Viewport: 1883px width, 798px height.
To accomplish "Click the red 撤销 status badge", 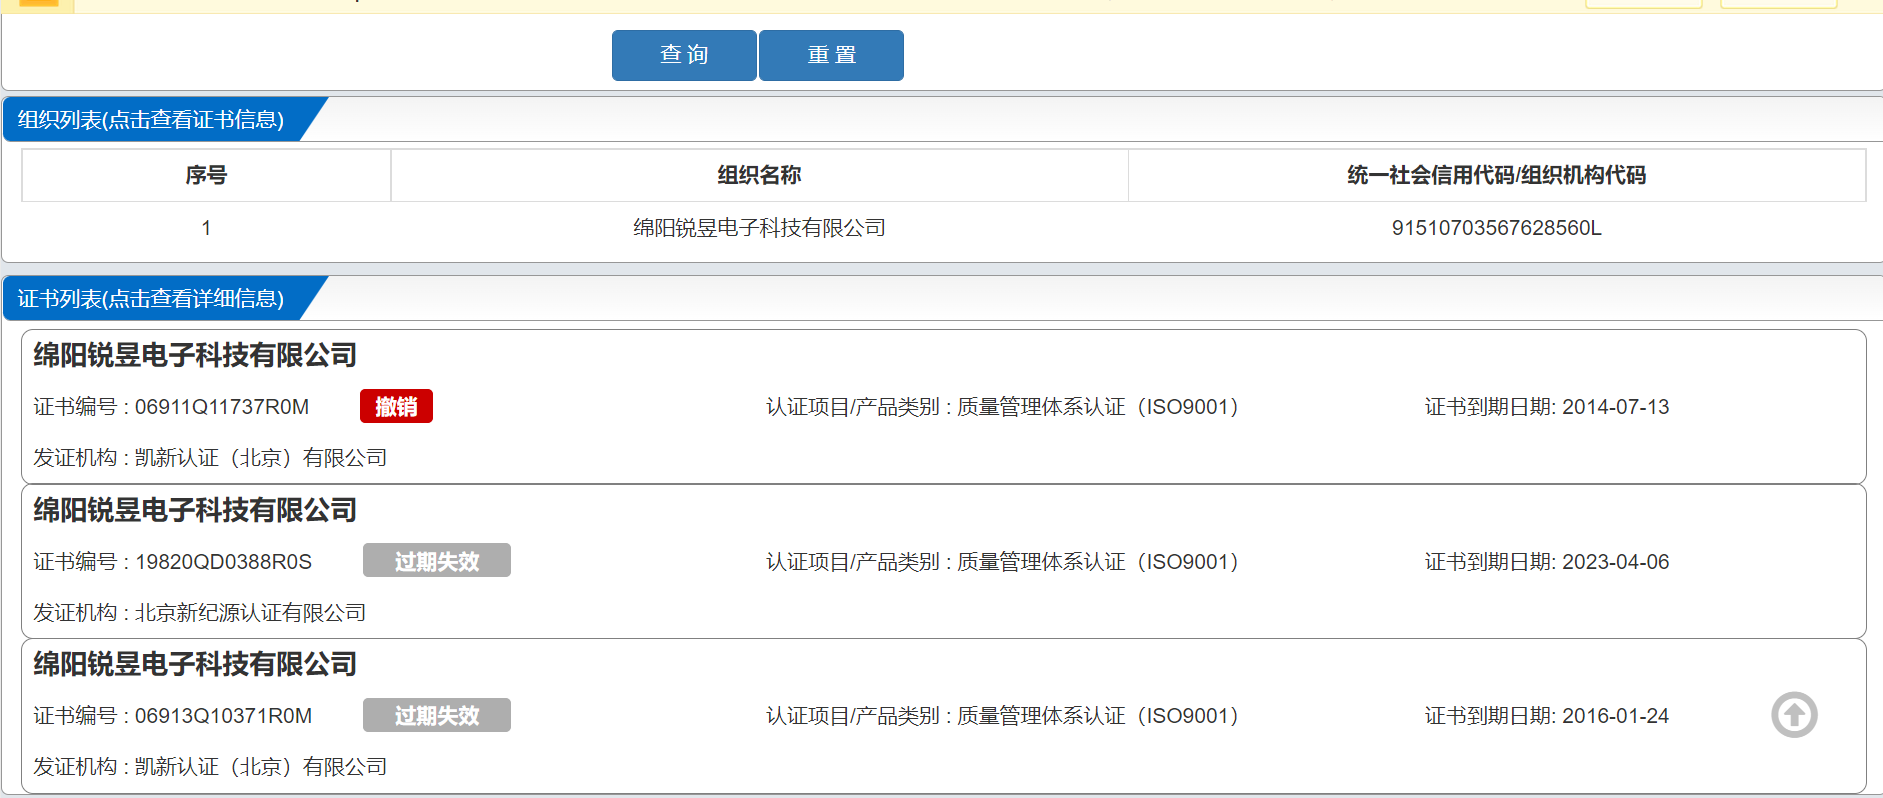I will tap(396, 406).
